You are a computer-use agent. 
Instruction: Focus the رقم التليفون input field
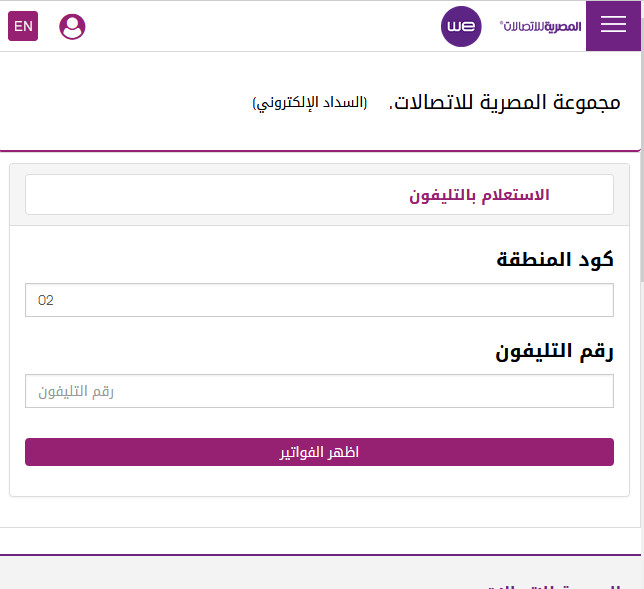click(319, 391)
